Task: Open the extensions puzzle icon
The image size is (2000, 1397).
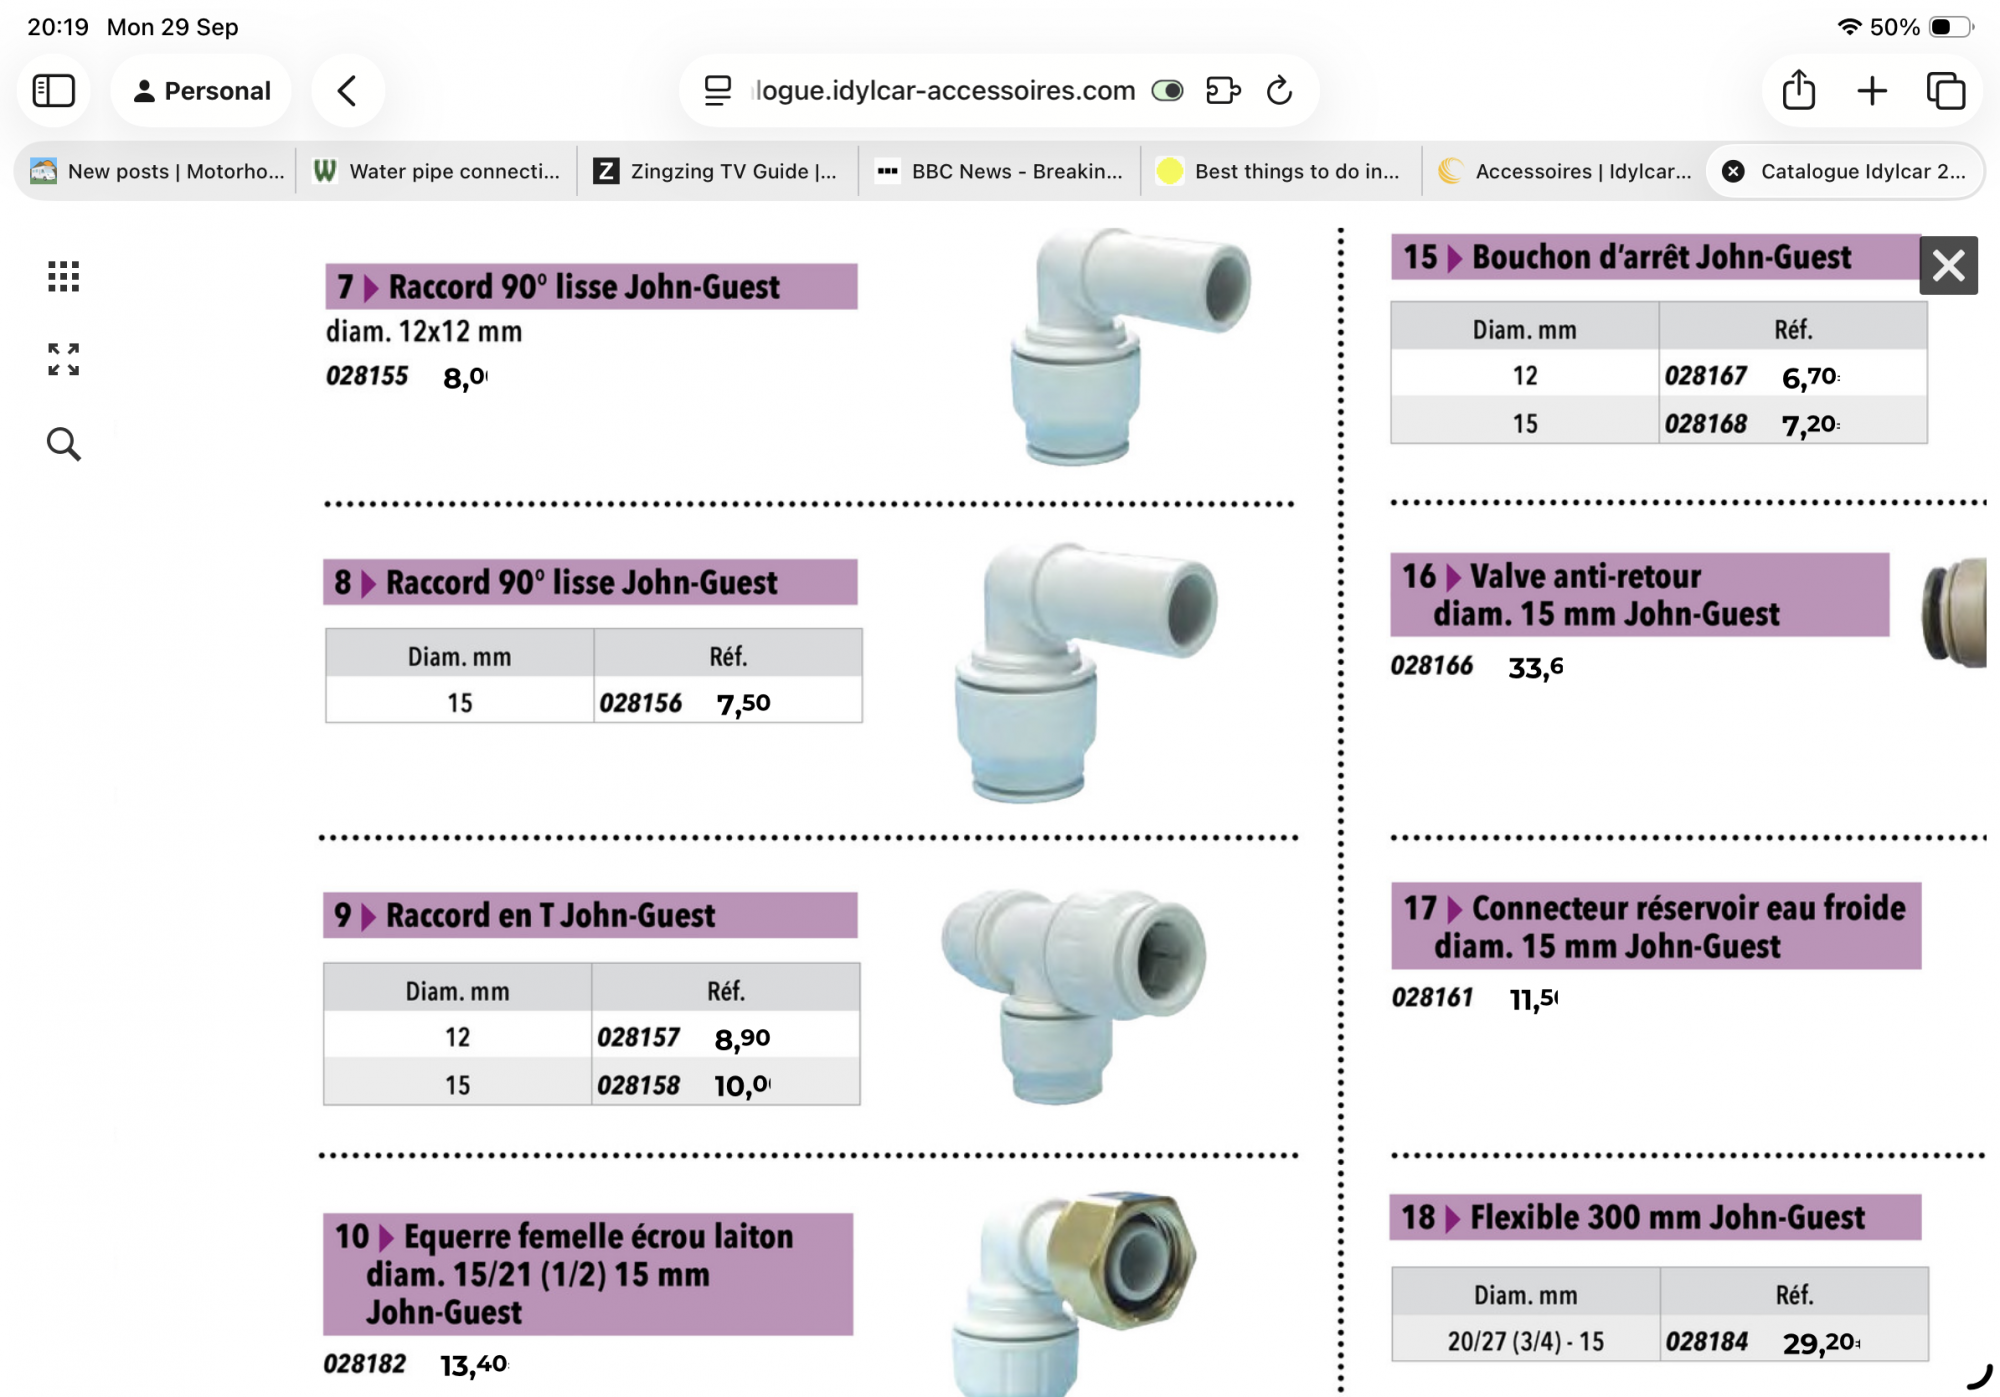Action: point(1223,91)
